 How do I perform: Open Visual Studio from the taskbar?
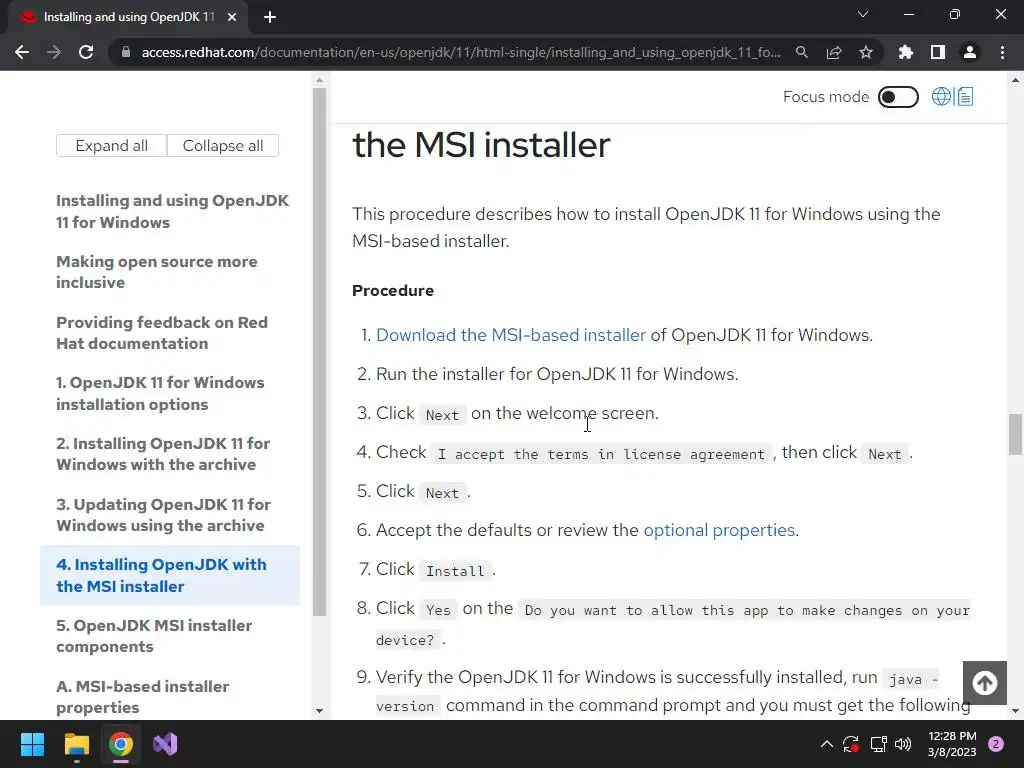tap(165, 744)
